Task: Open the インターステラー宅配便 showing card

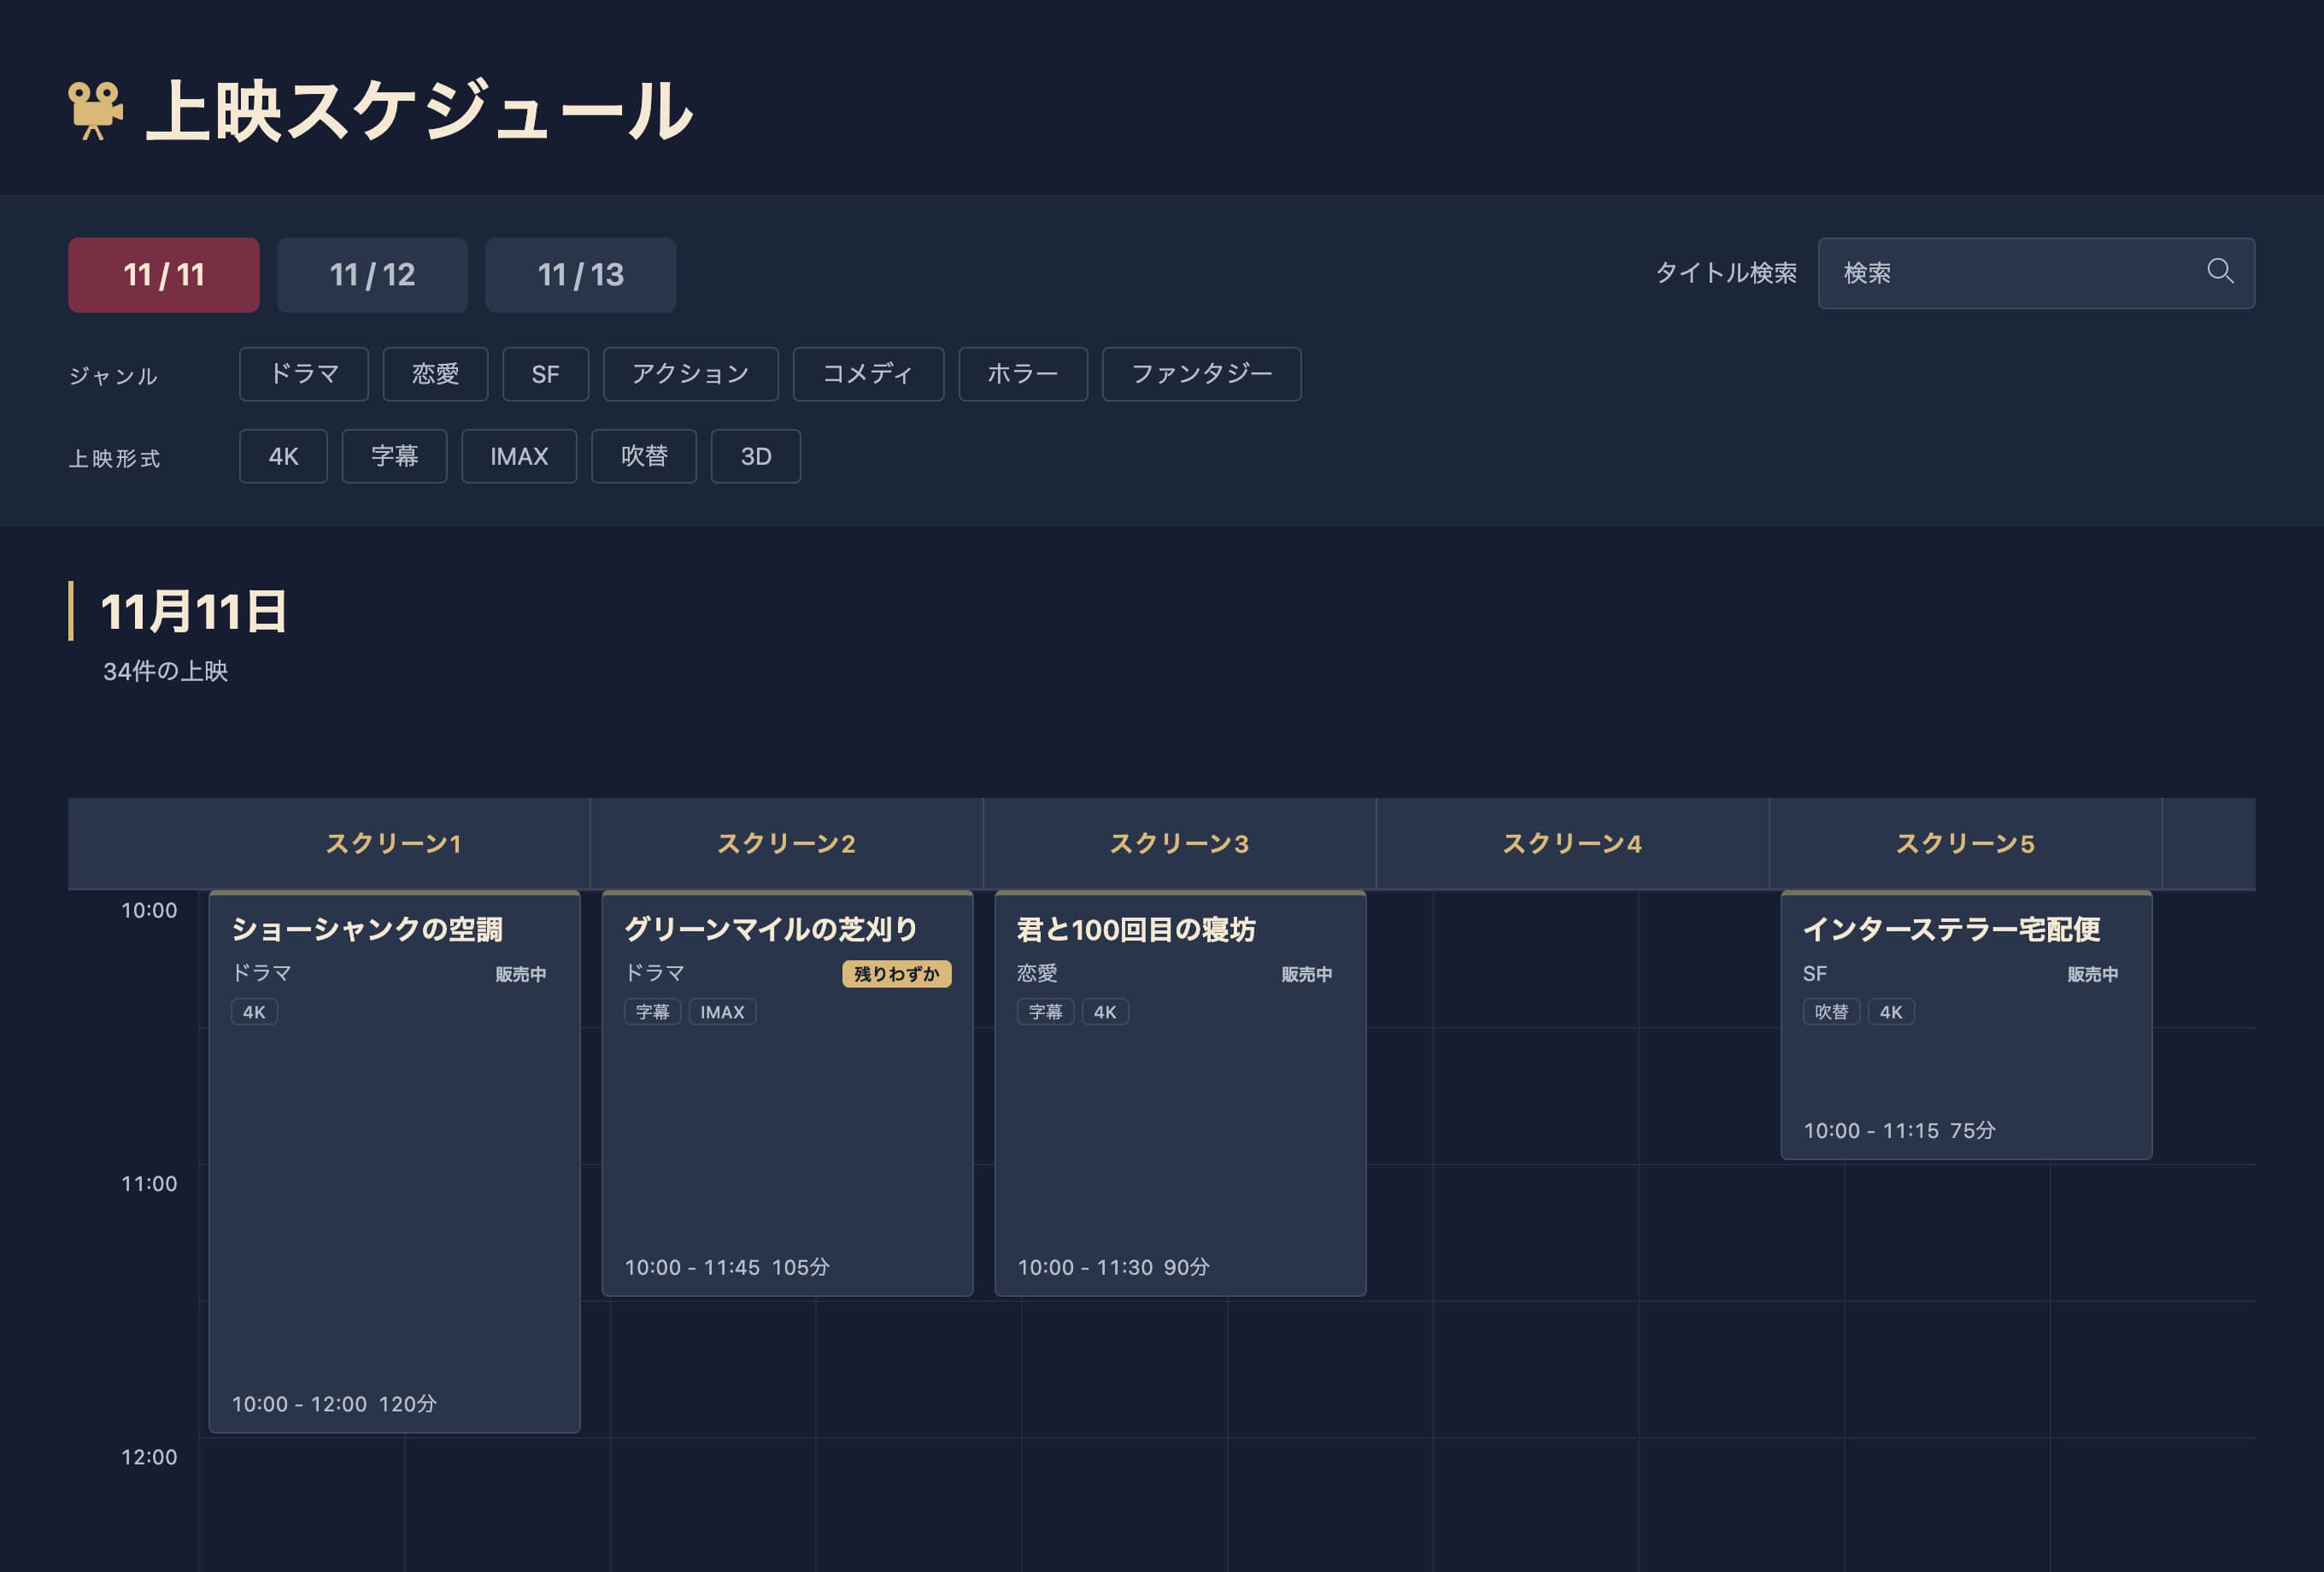Action: [x=1966, y=1025]
